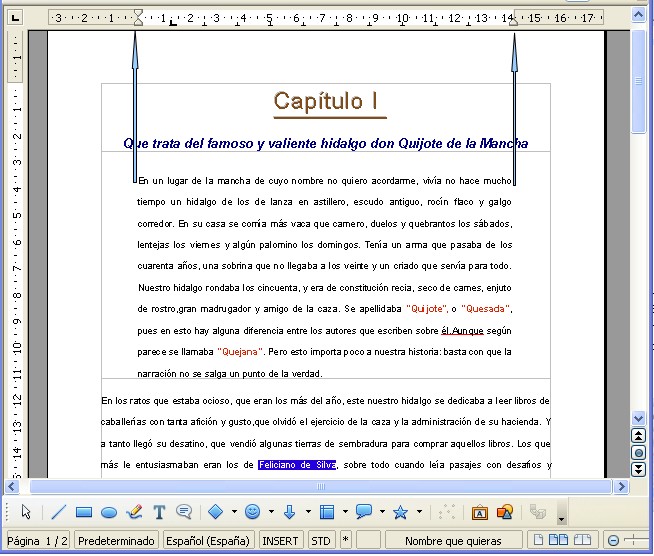Click the horizontal scrollbar right arrow

pos(622,486)
